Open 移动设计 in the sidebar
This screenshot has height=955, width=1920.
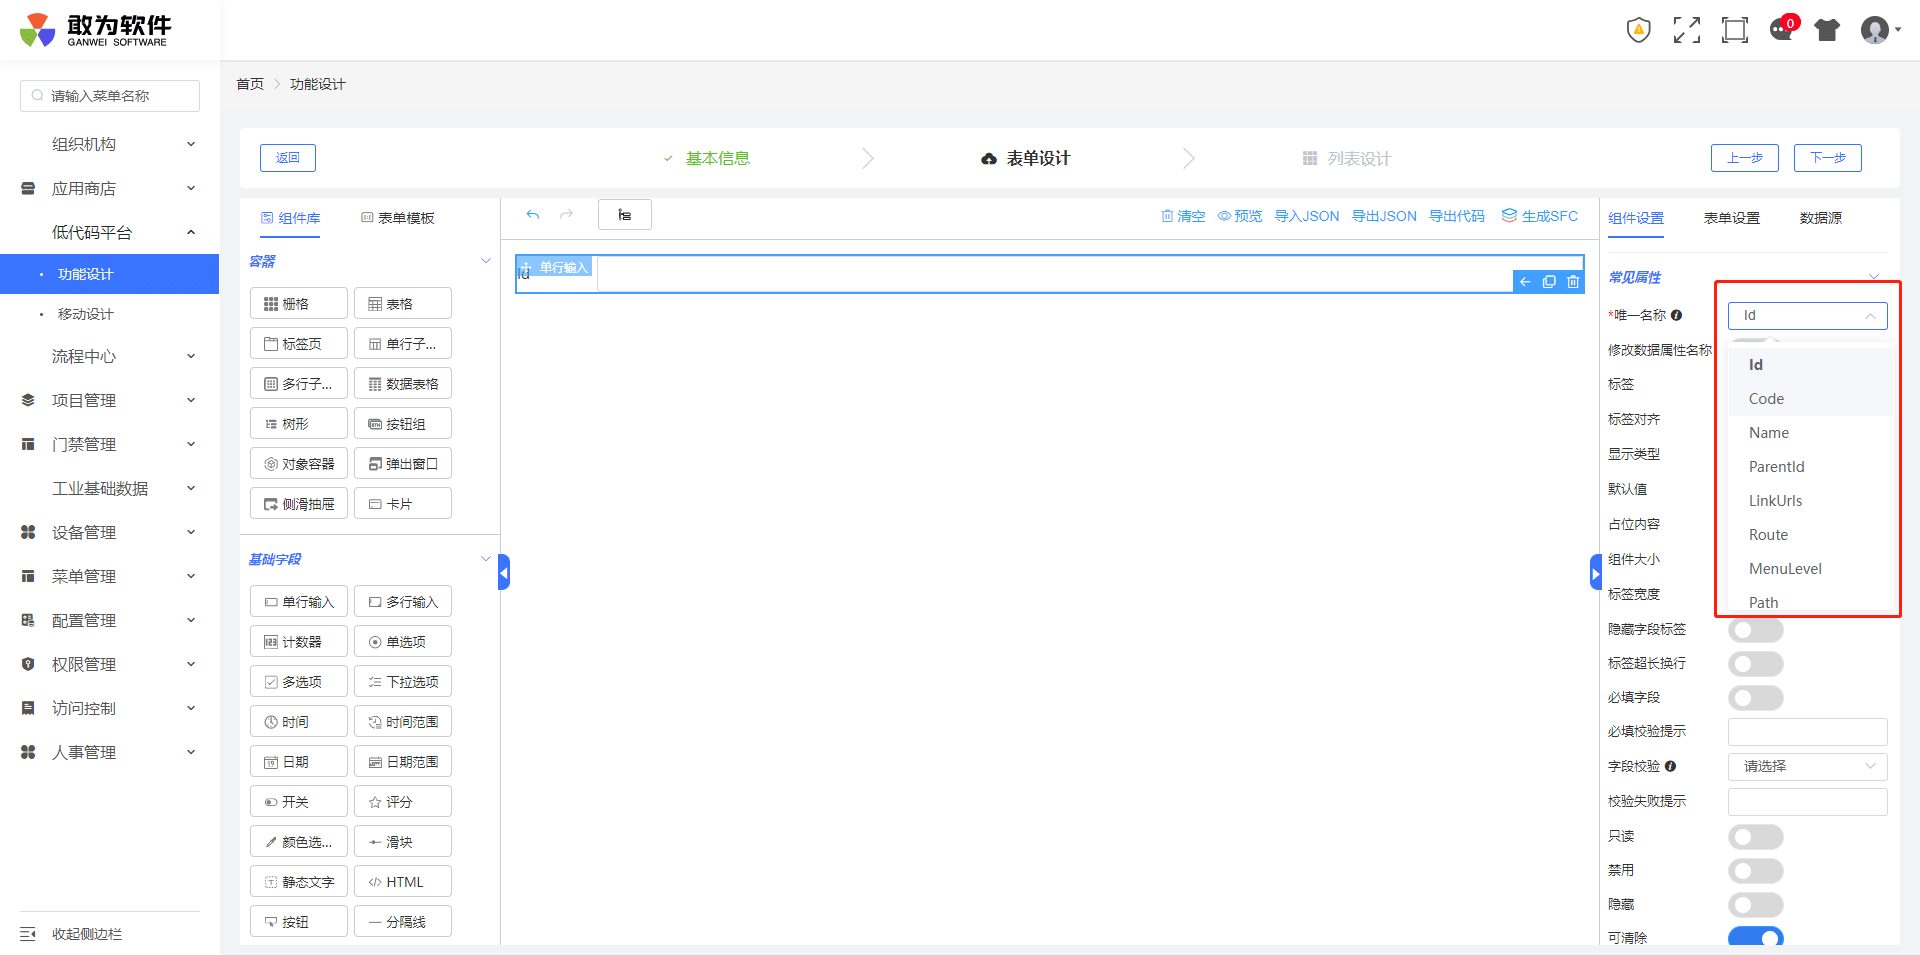(x=110, y=314)
